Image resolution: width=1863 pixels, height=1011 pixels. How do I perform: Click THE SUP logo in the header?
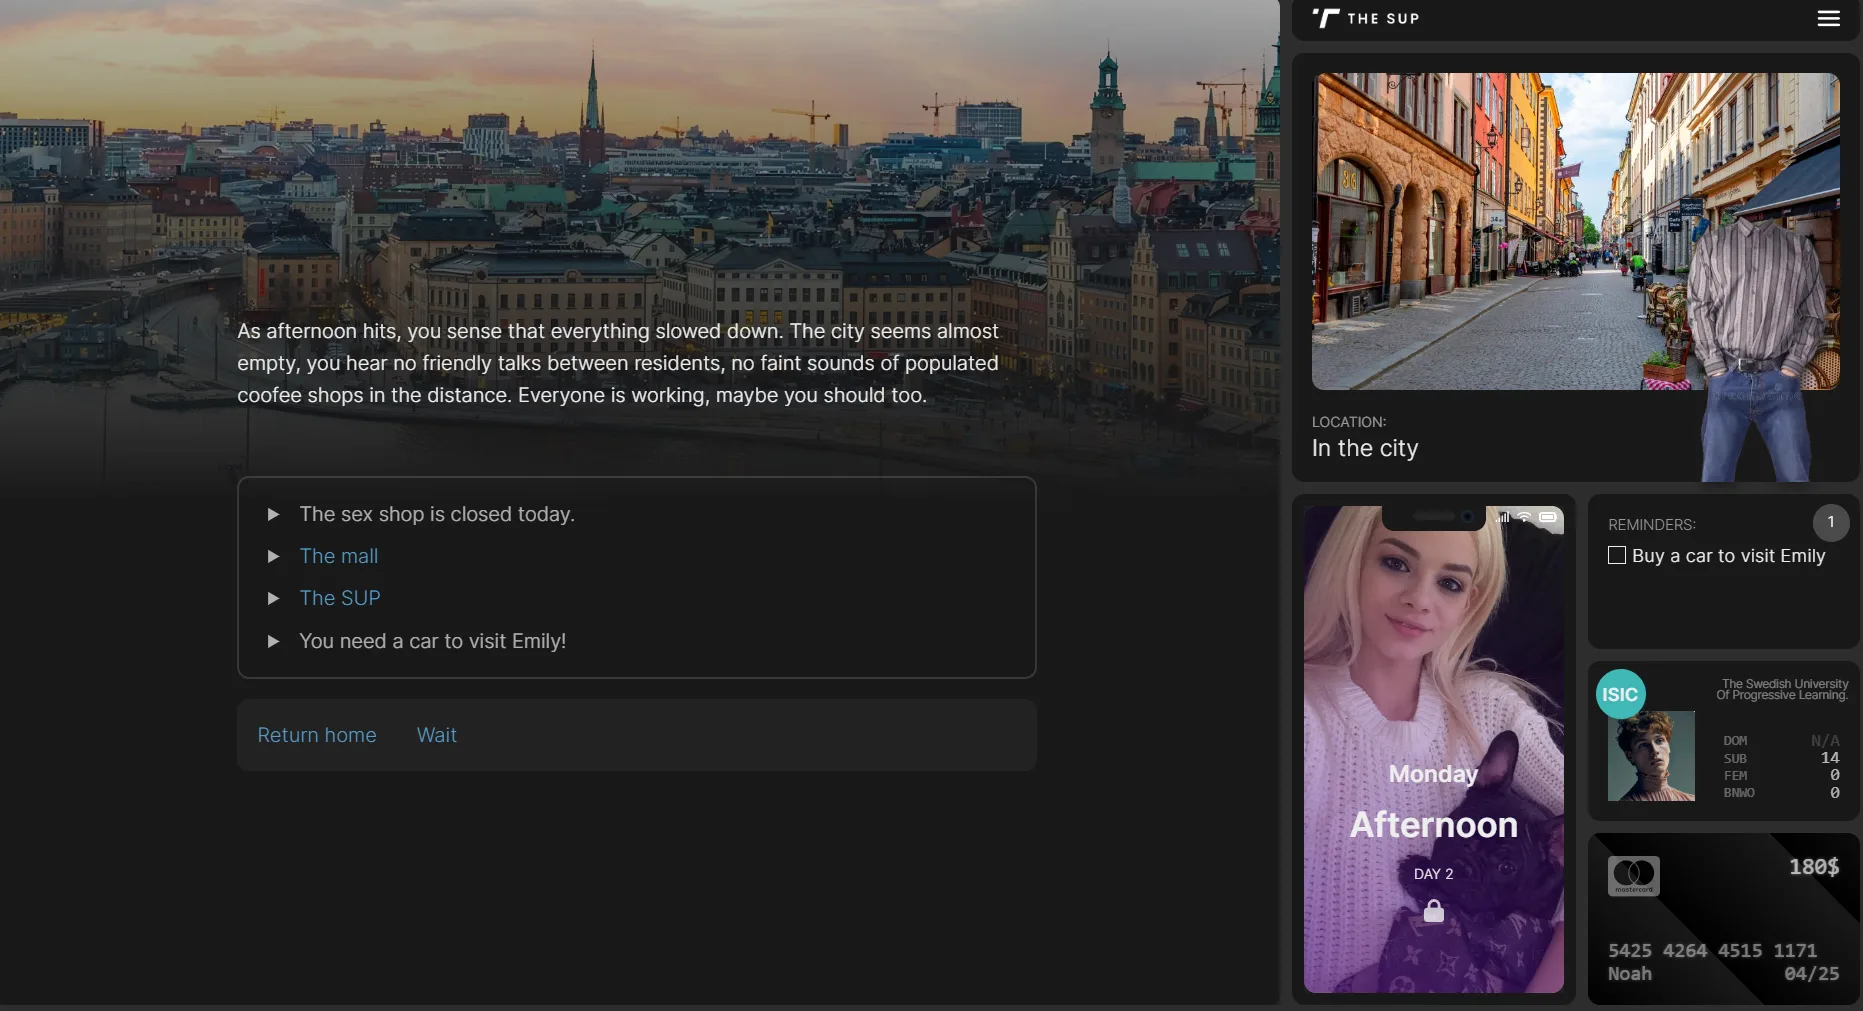click(1365, 19)
